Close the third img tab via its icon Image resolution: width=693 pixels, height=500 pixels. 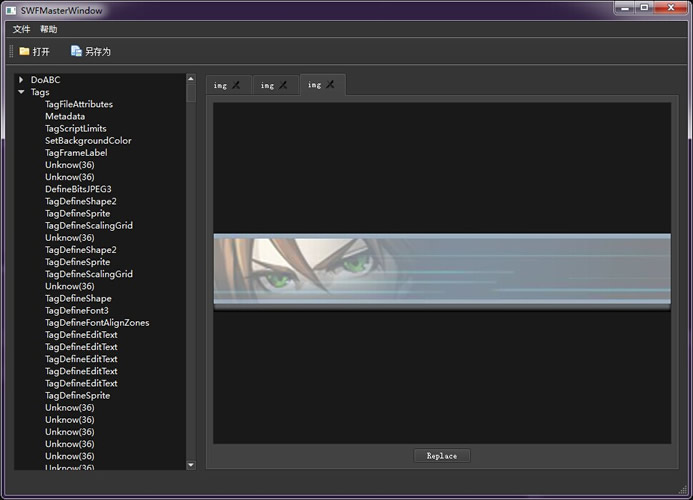330,84
